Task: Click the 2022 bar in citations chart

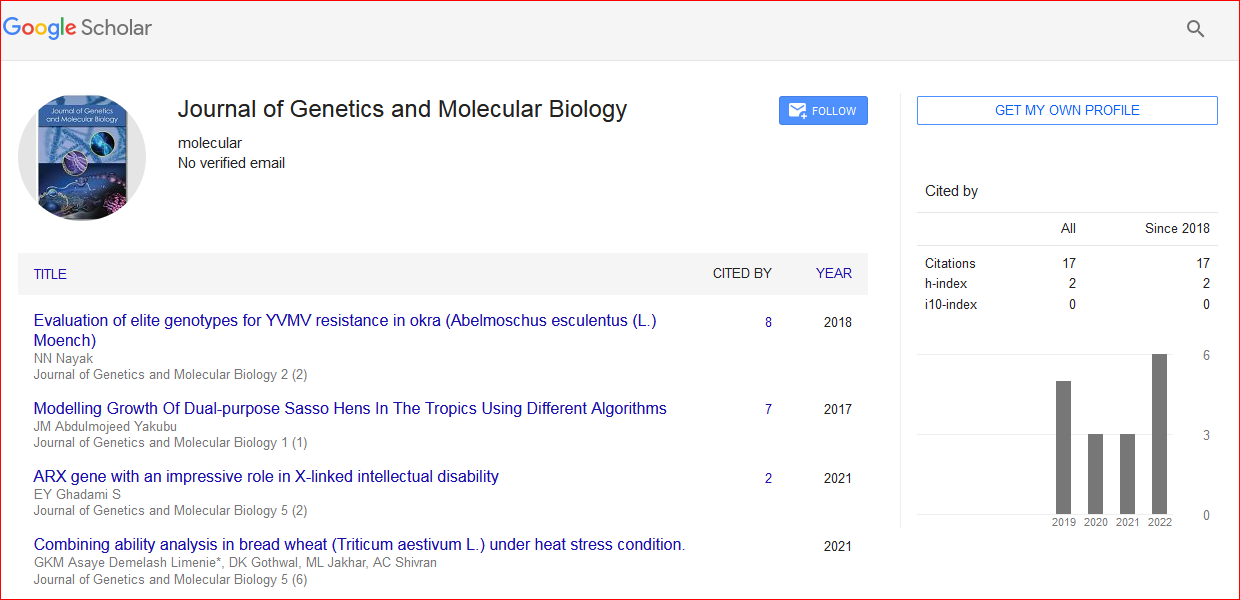Action: [x=1159, y=434]
